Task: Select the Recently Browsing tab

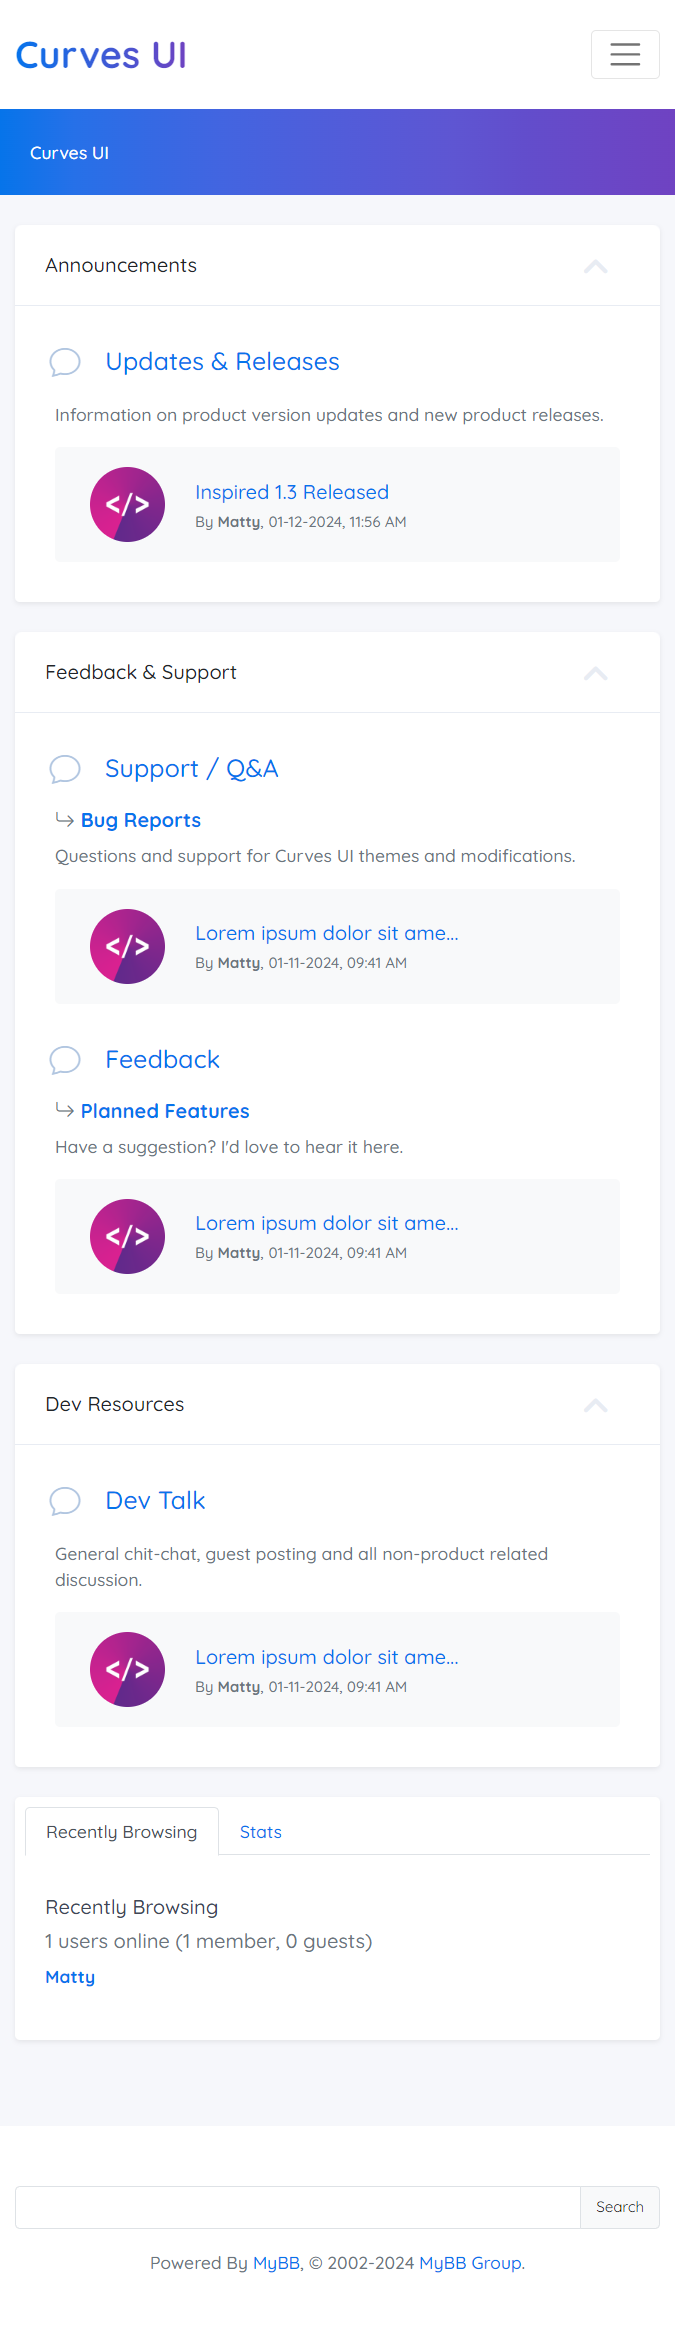Action: pos(122,1832)
